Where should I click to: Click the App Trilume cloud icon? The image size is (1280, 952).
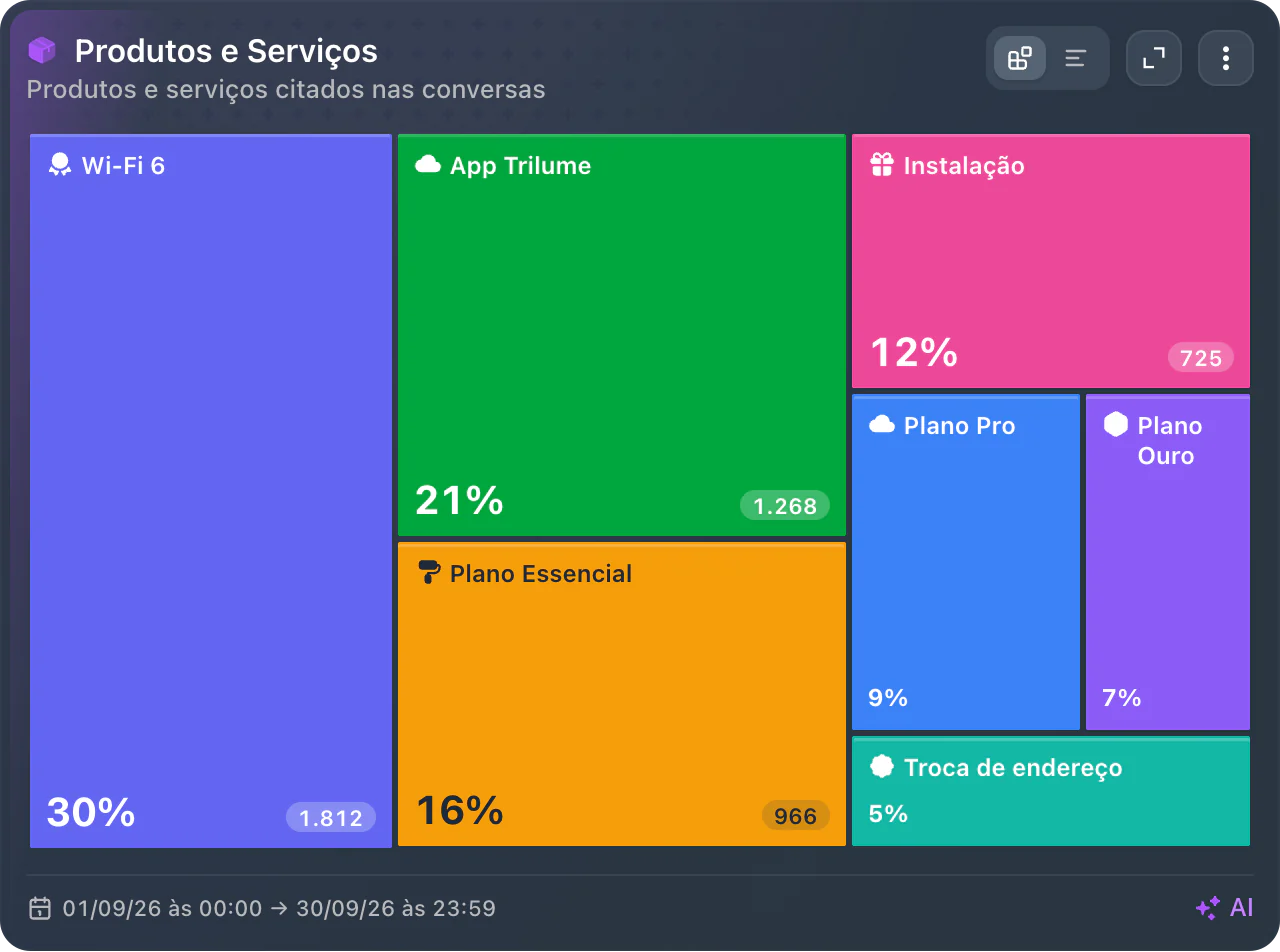(428, 165)
